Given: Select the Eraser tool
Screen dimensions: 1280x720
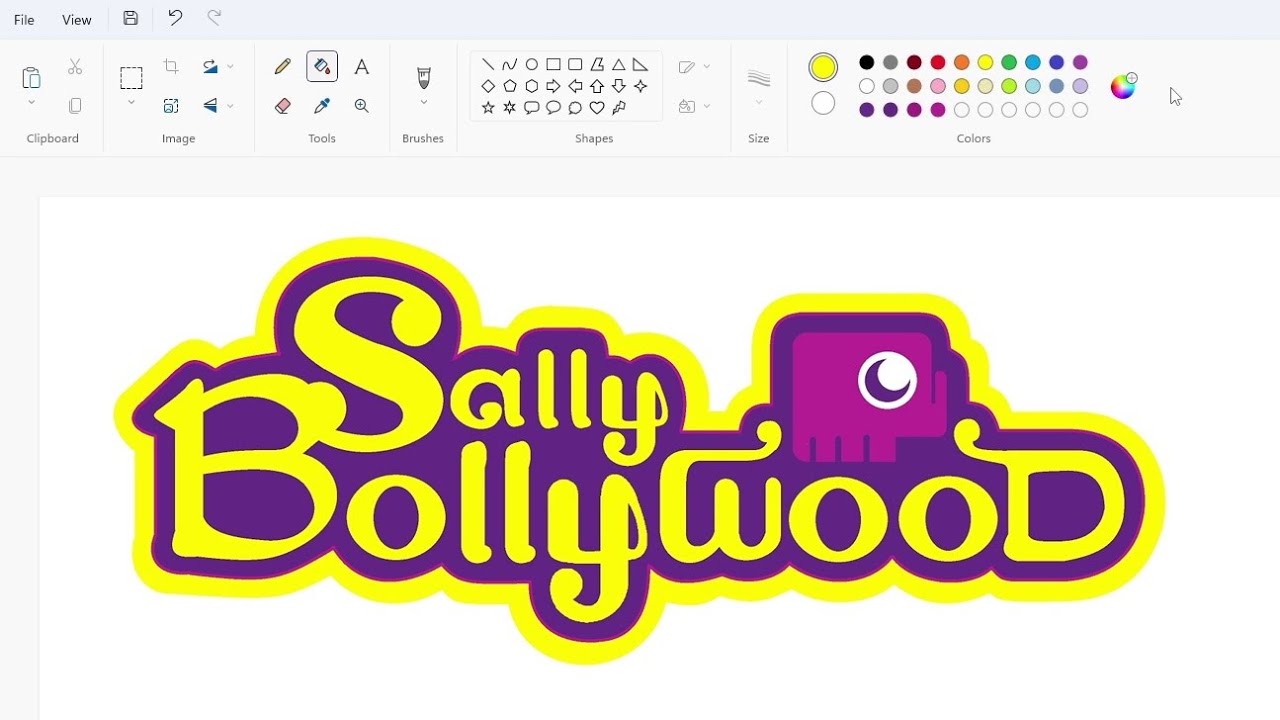Looking at the screenshot, I should 283,106.
